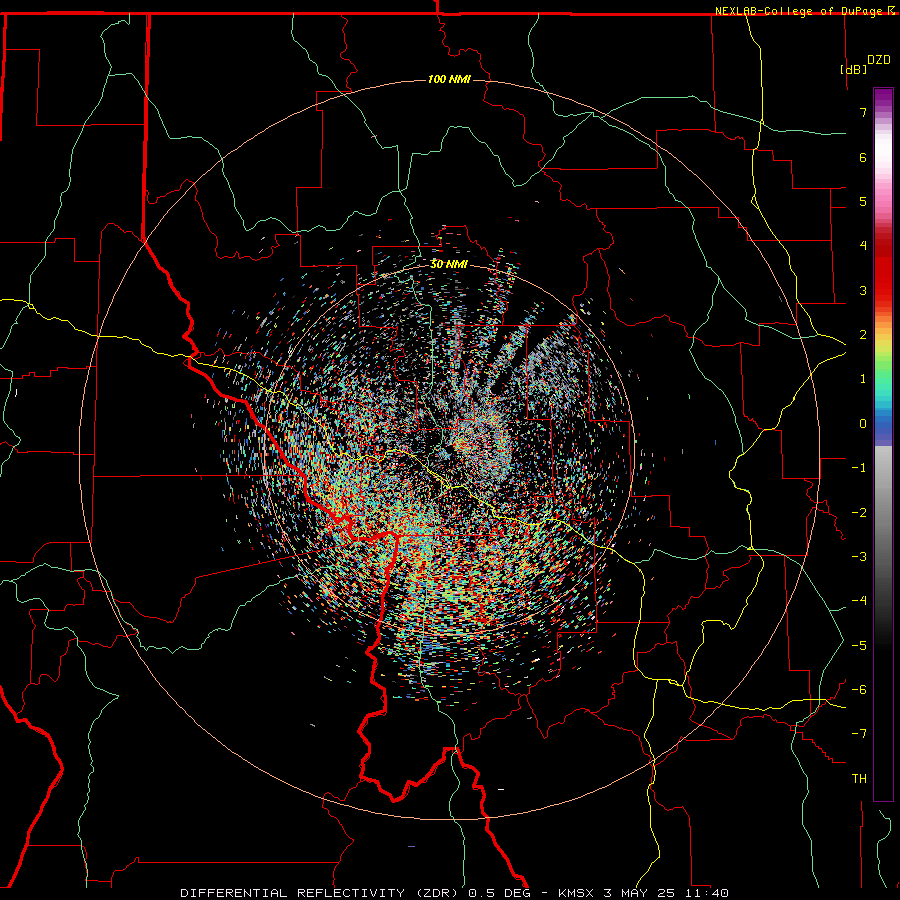Viewport: 900px width, 900px height.
Task: Click the 3 MAY 25 date text
Action: (x=641, y=893)
